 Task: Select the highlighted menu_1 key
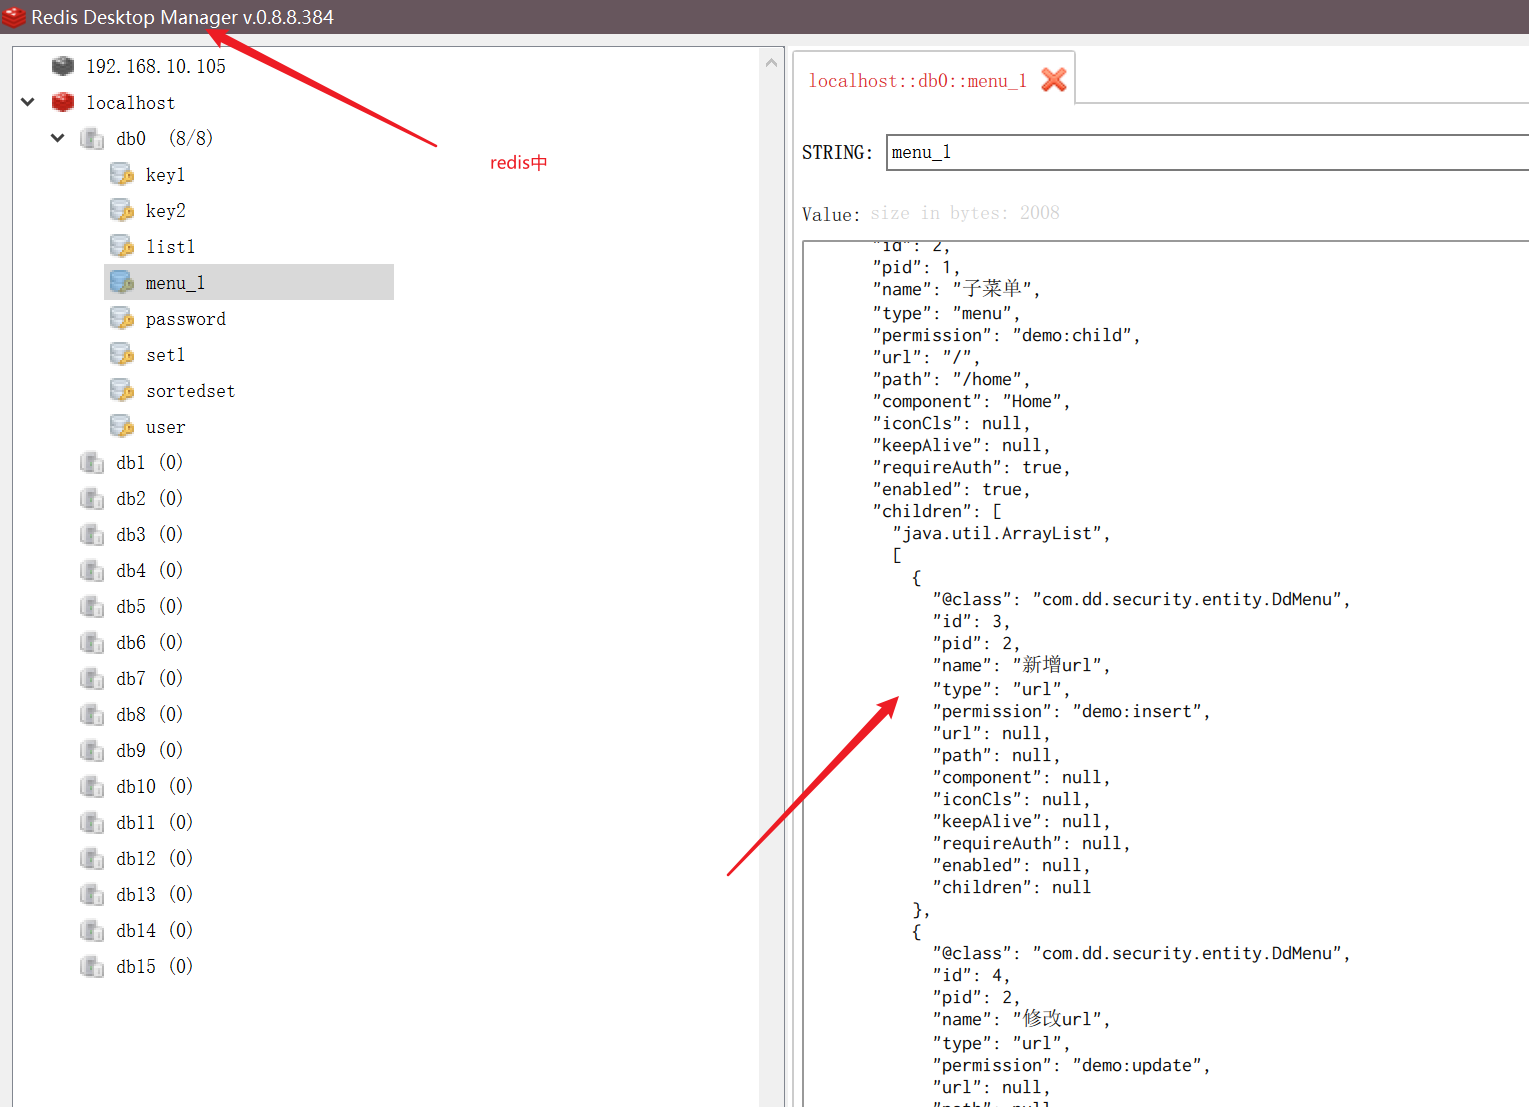pyautogui.click(x=176, y=282)
